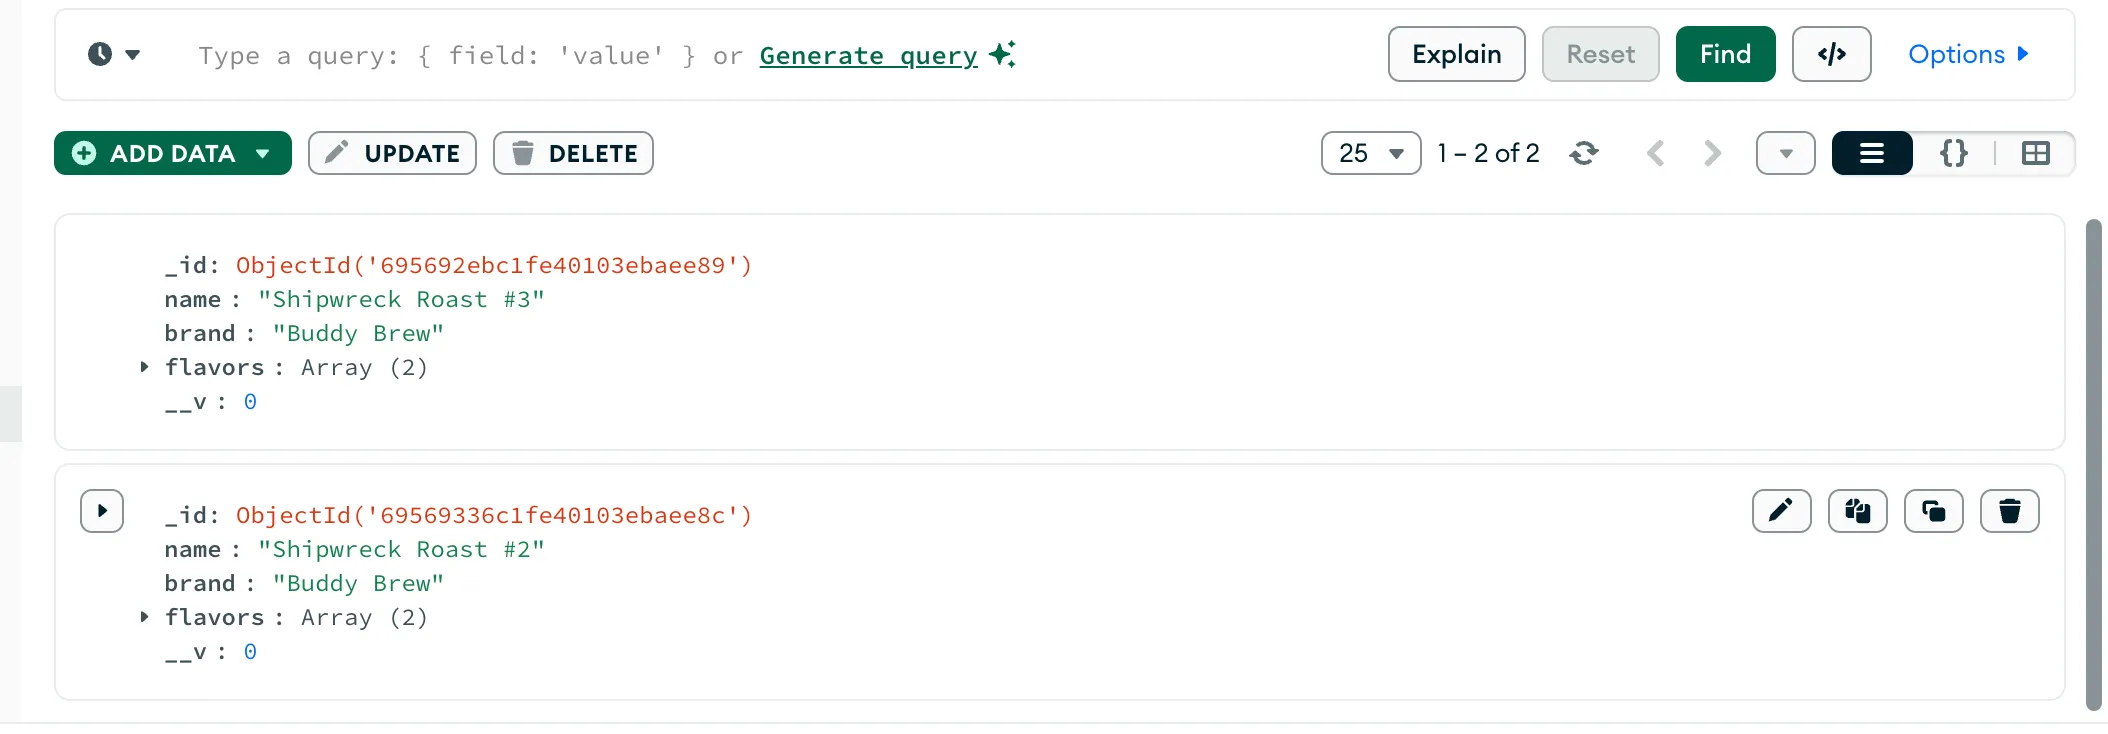The height and width of the screenshot is (734, 2108).
Task: Go to the previous page of documents
Action: click(x=1656, y=153)
